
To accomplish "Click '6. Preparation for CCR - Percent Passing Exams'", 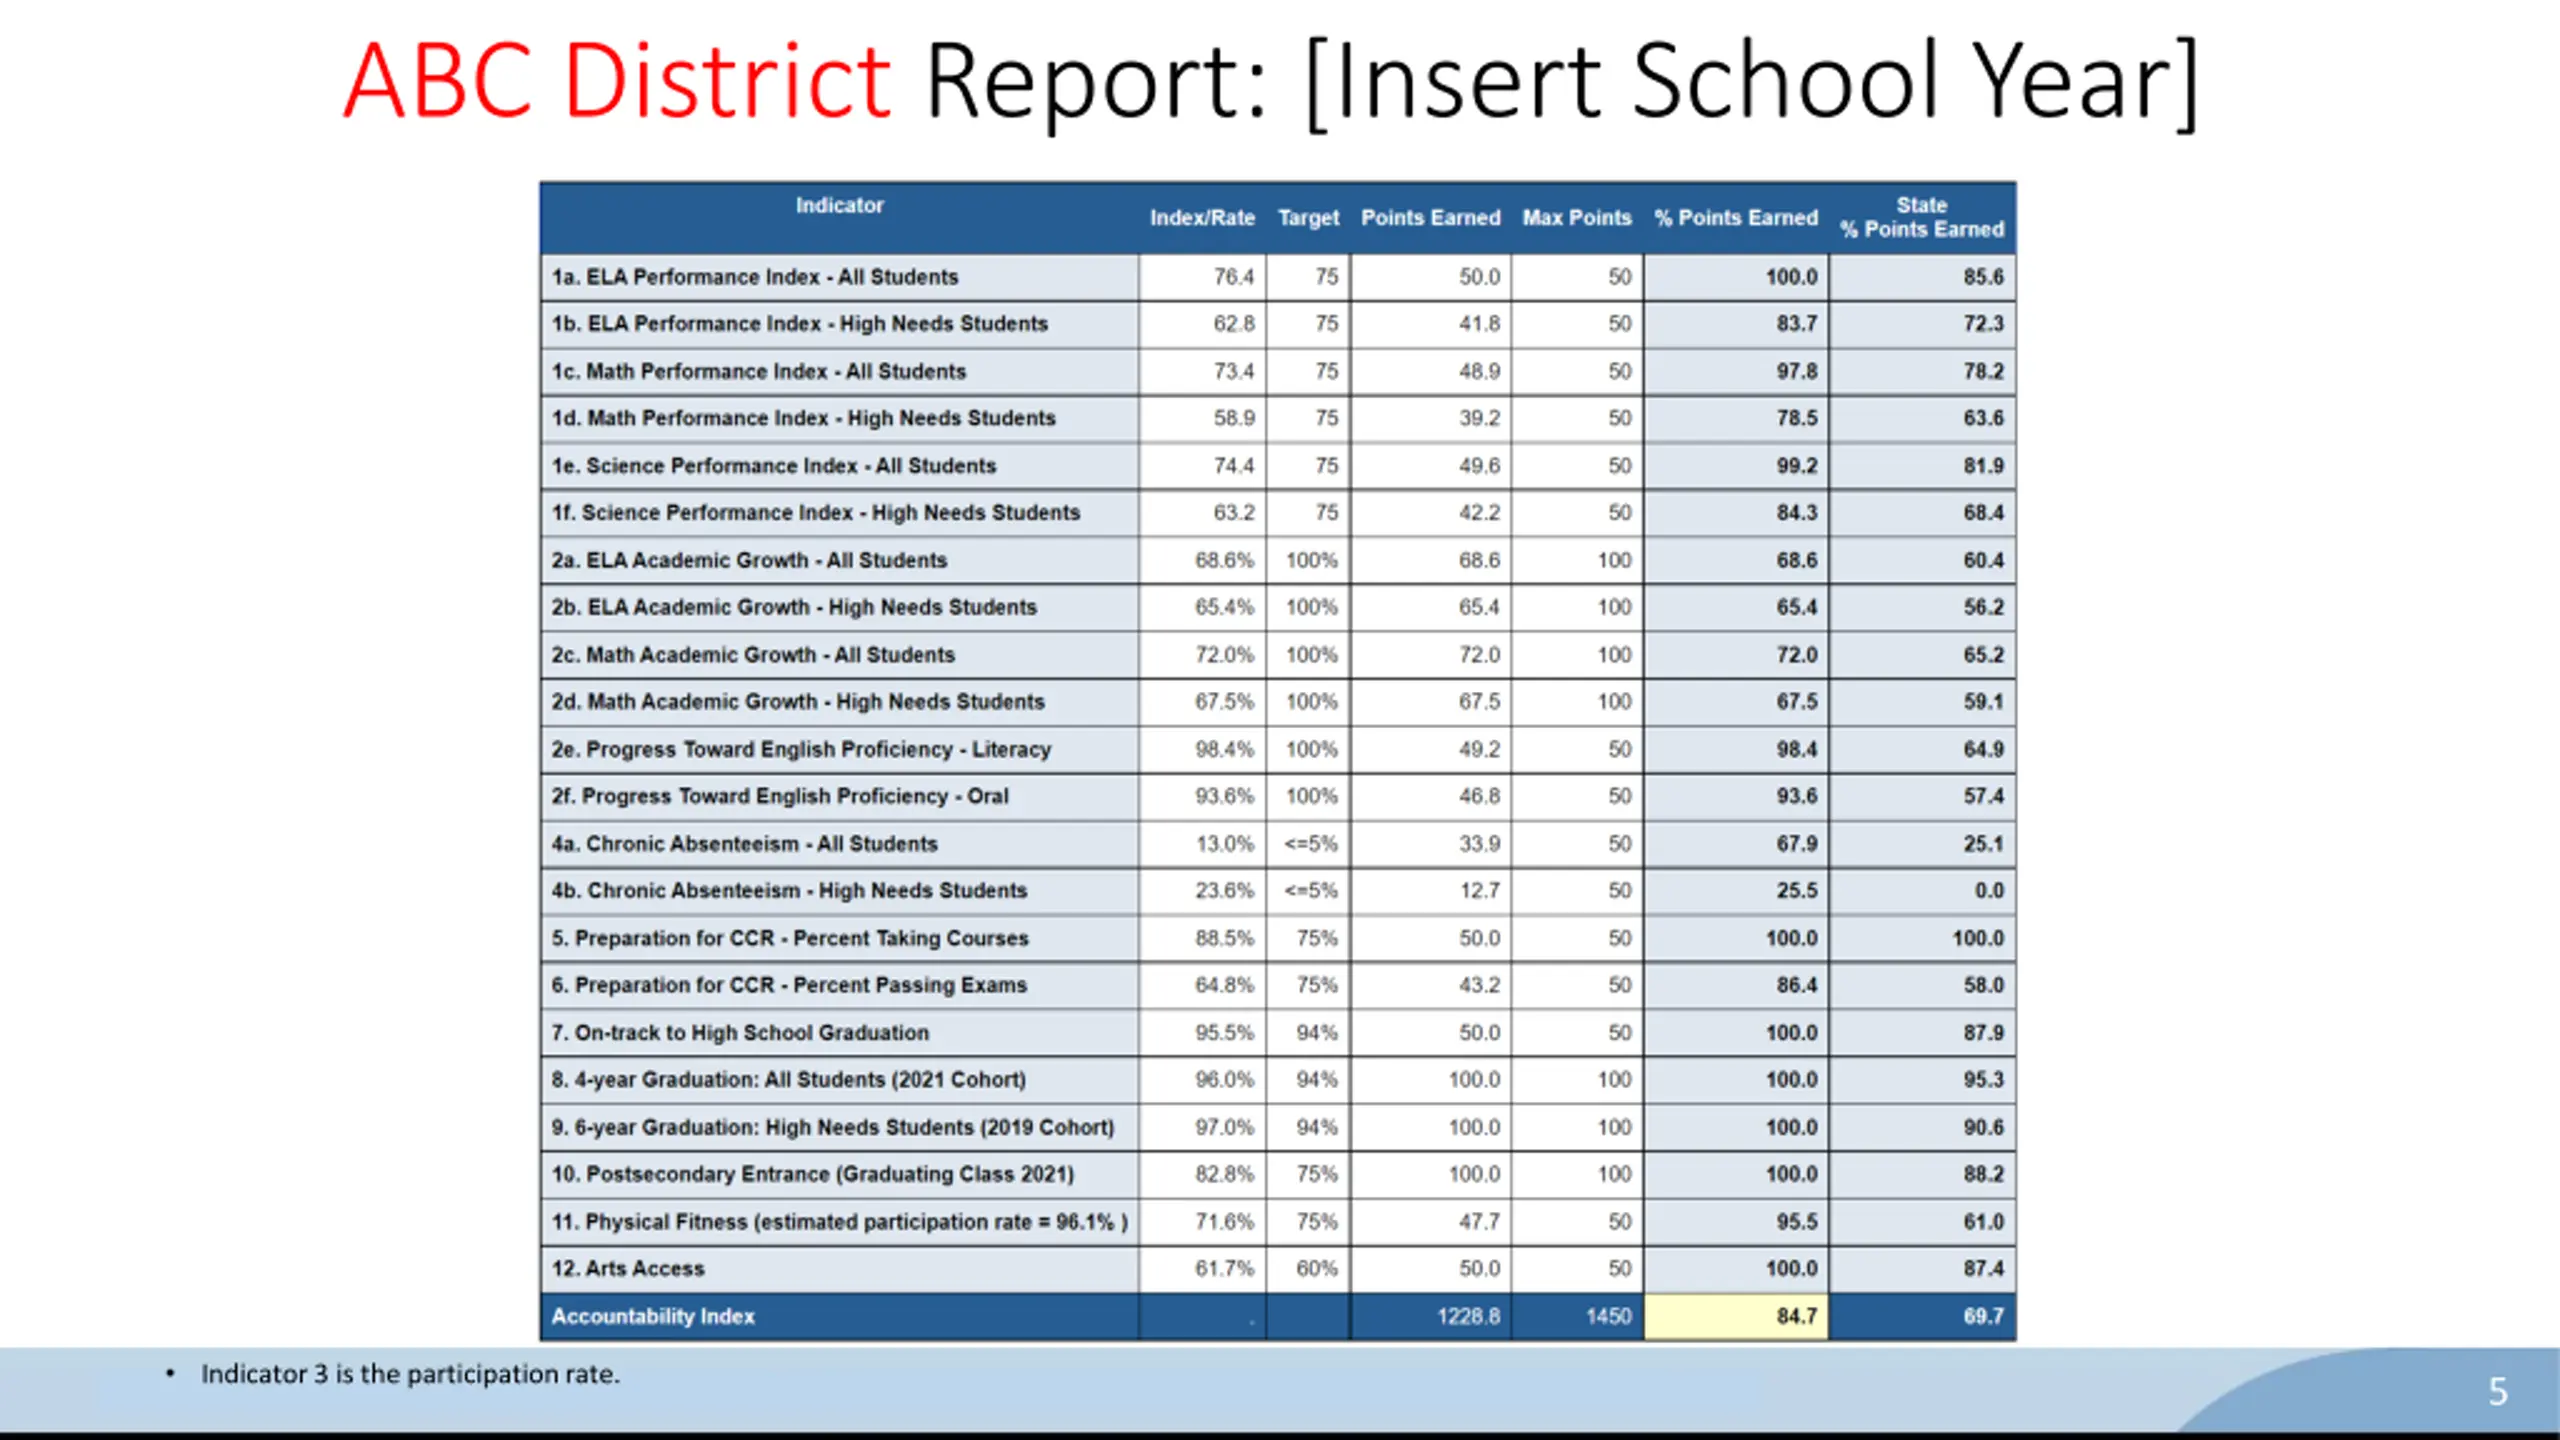I will pos(789,985).
